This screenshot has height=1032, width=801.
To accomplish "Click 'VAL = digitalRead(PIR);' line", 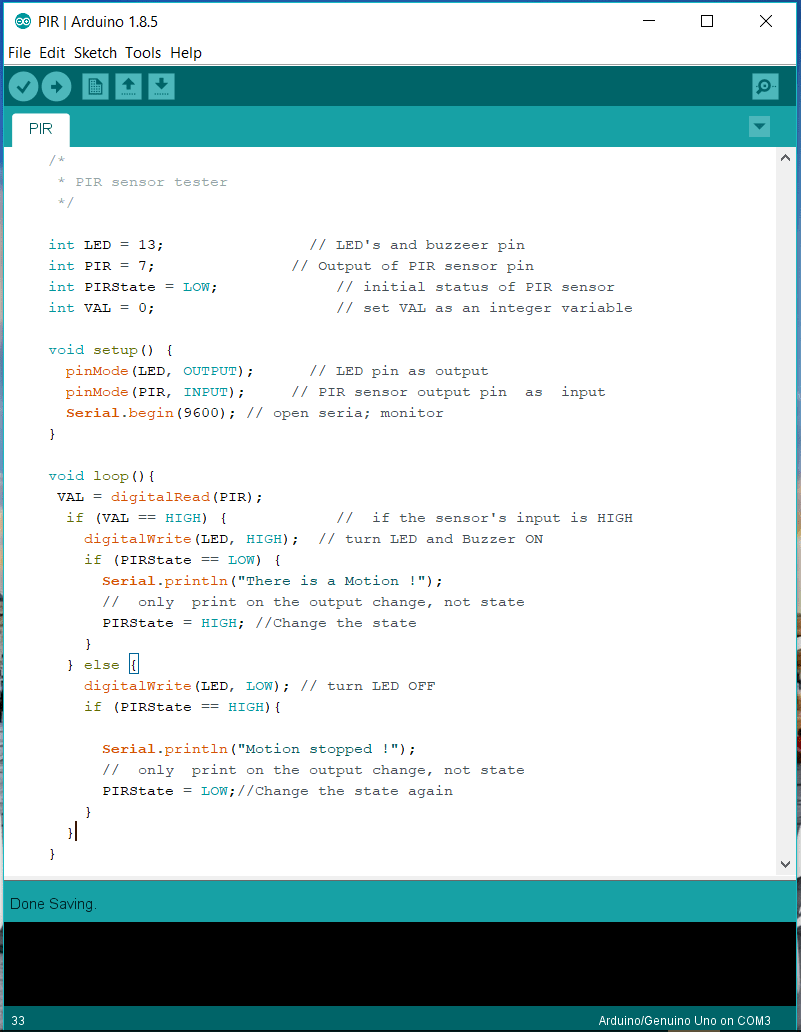I will click(x=159, y=497).
